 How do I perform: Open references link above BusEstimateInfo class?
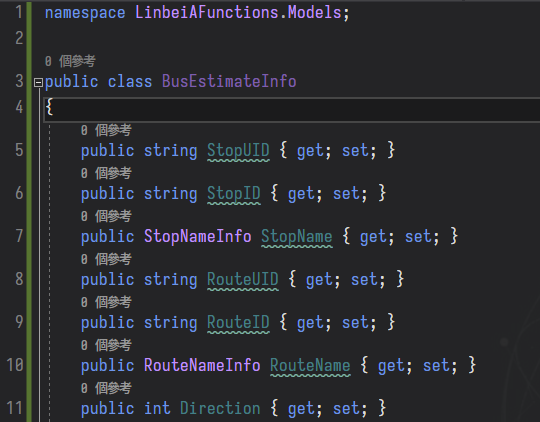pyautogui.click(x=70, y=61)
